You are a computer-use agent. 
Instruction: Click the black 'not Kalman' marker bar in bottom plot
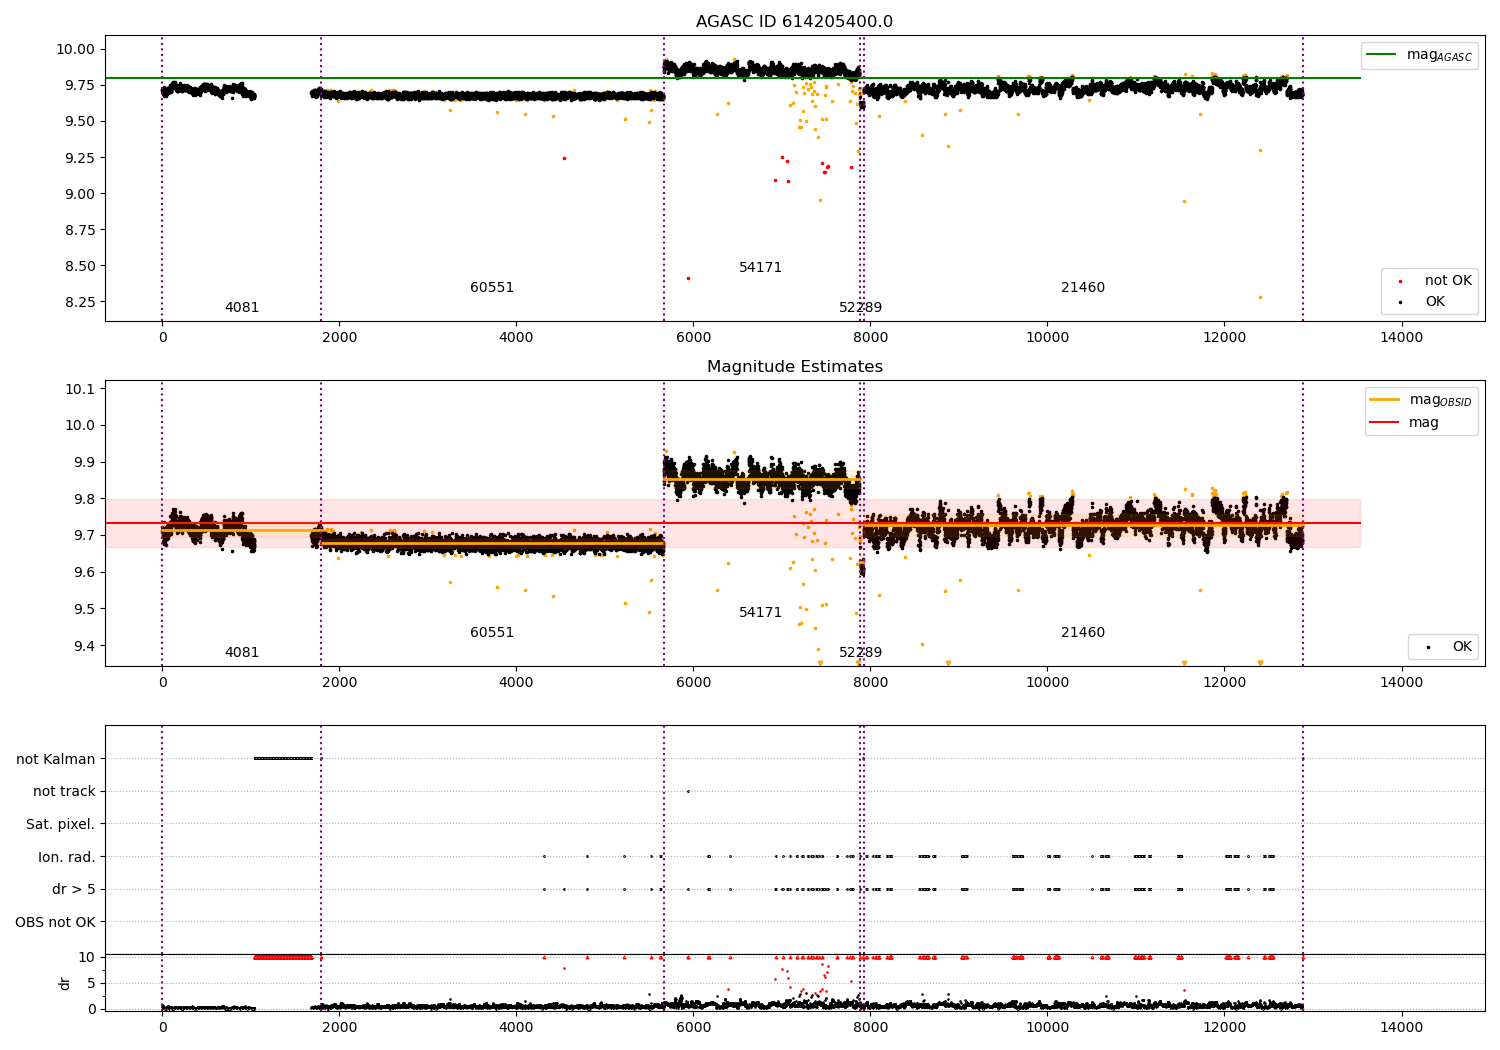click(283, 758)
